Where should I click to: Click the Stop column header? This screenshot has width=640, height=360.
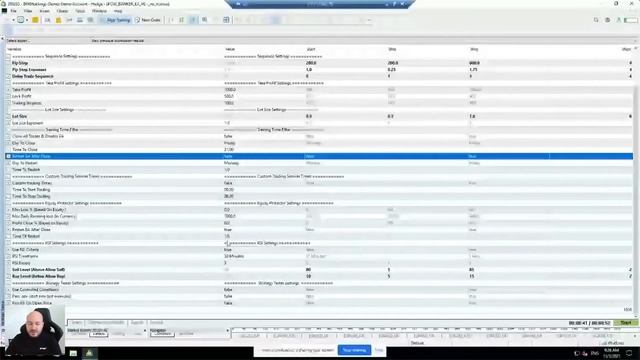tap(474, 49)
